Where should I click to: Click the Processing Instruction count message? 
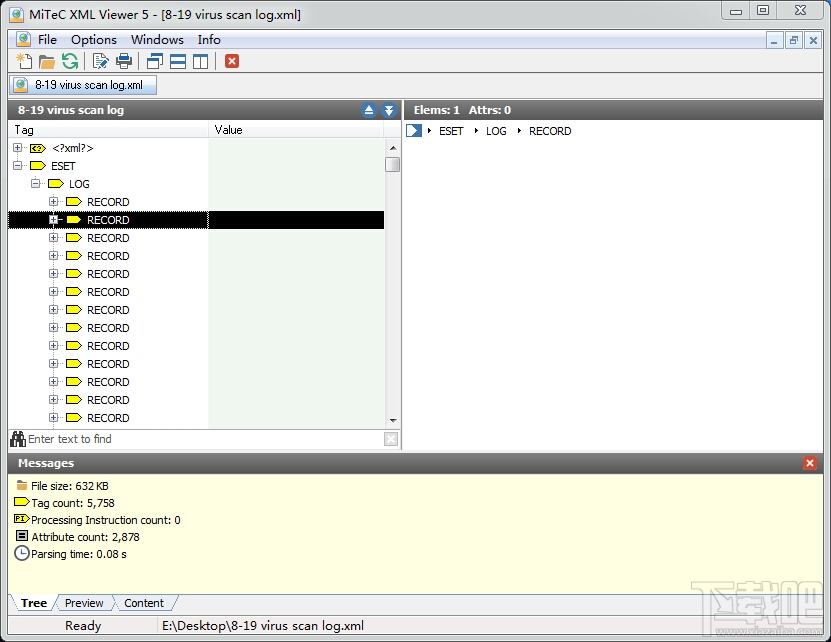[x=105, y=520]
